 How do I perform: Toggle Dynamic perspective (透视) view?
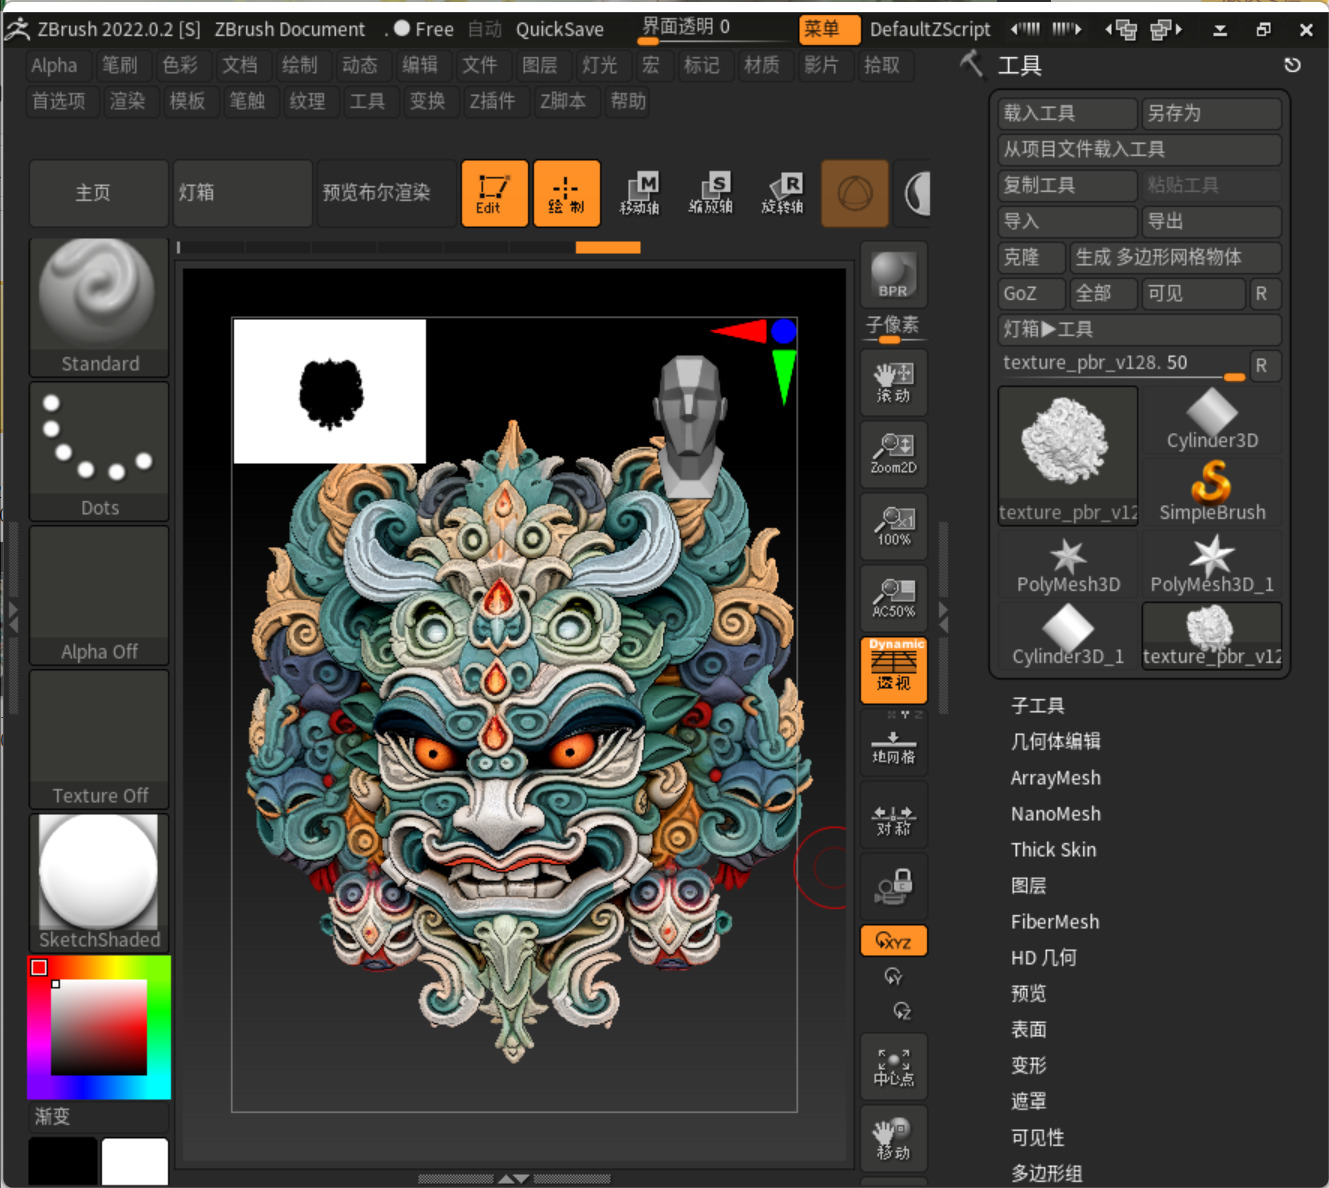(x=893, y=670)
